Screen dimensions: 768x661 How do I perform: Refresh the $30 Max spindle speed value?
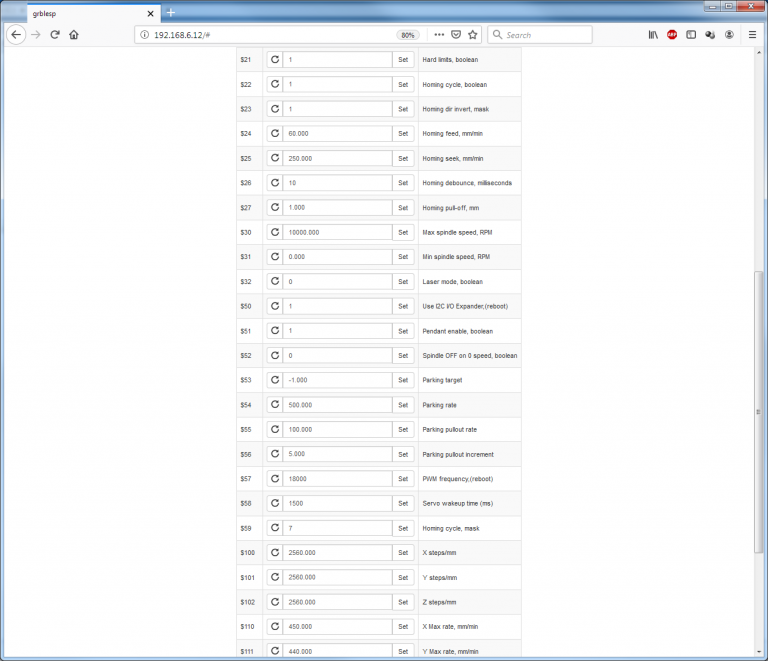click(x=275, y=232)
